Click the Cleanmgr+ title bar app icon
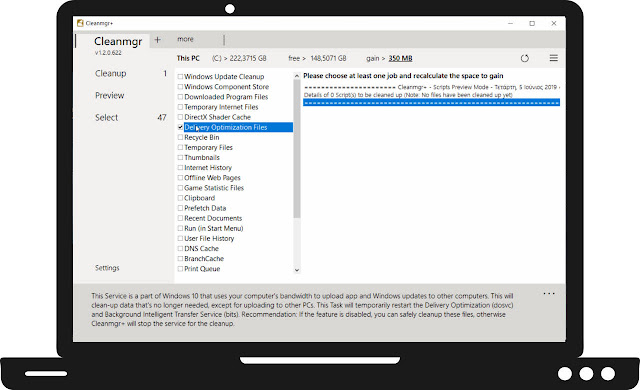640x390 pixels. (x=80, y=23)
